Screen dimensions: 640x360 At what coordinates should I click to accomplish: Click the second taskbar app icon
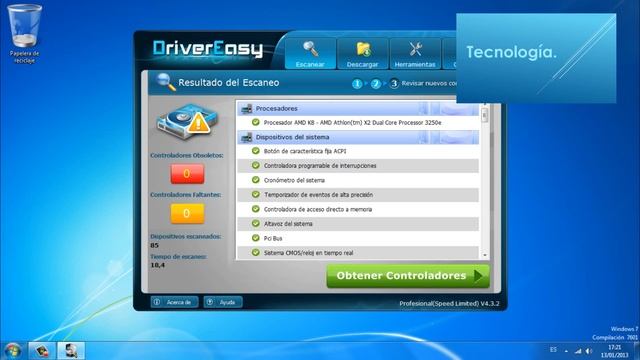[71, 351]
